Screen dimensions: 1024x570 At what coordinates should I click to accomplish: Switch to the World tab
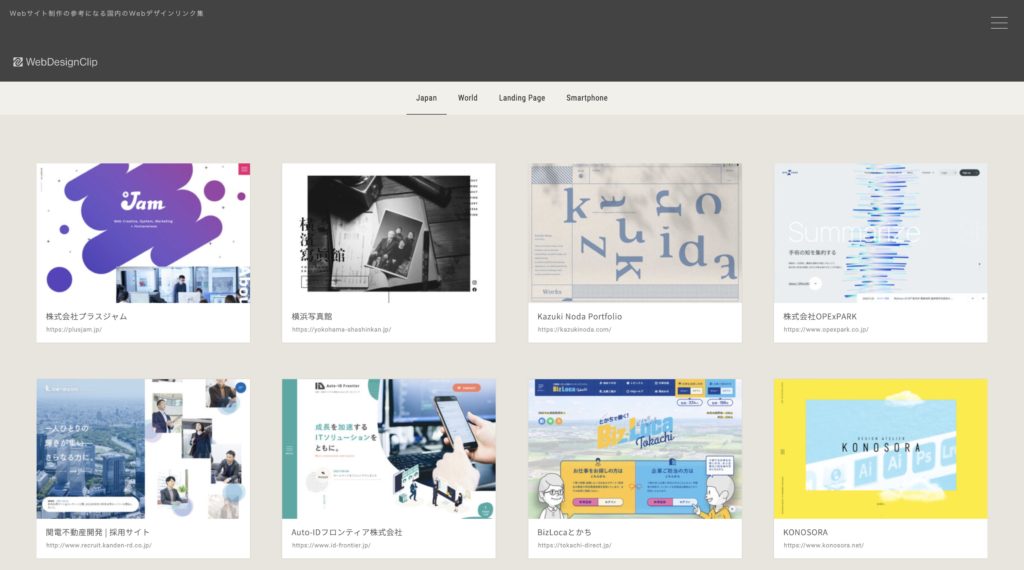[x=468, y=98]
